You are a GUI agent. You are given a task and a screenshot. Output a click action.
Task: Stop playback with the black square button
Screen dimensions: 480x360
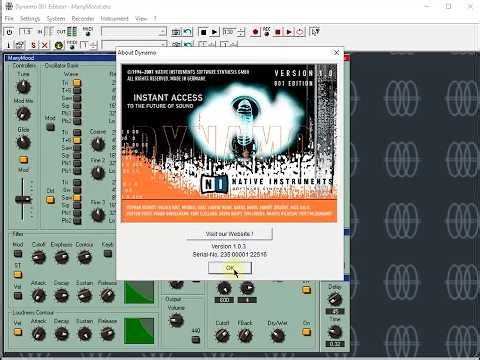(203, 32)
